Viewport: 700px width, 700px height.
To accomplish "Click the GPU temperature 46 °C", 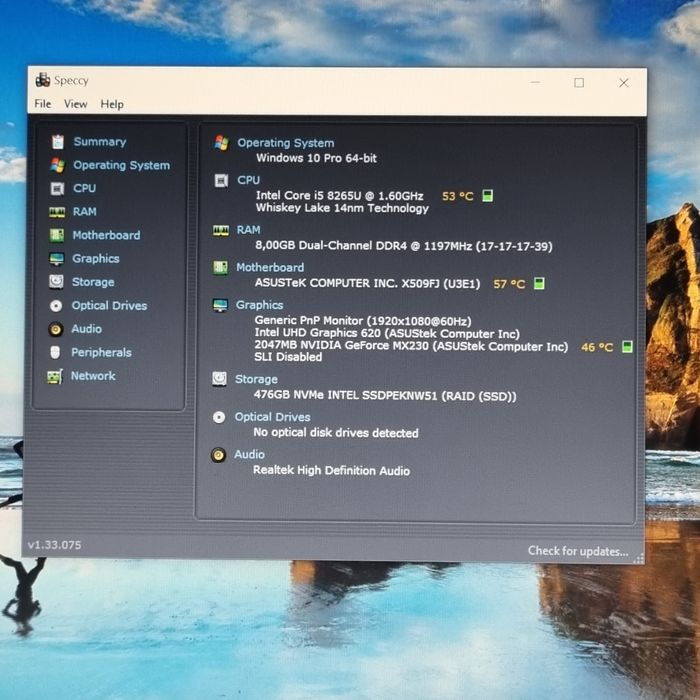I will pyautogui.click(x=597, y=347).
